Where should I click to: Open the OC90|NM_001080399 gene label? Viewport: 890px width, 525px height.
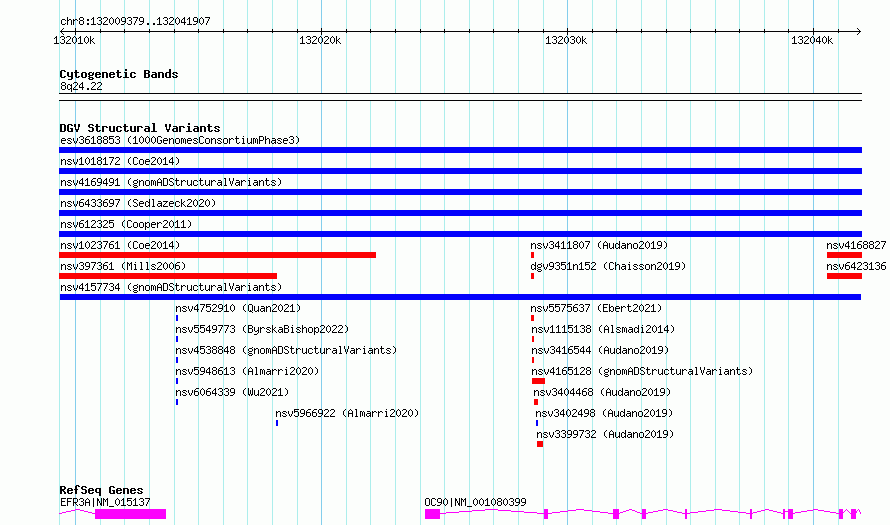476,502
